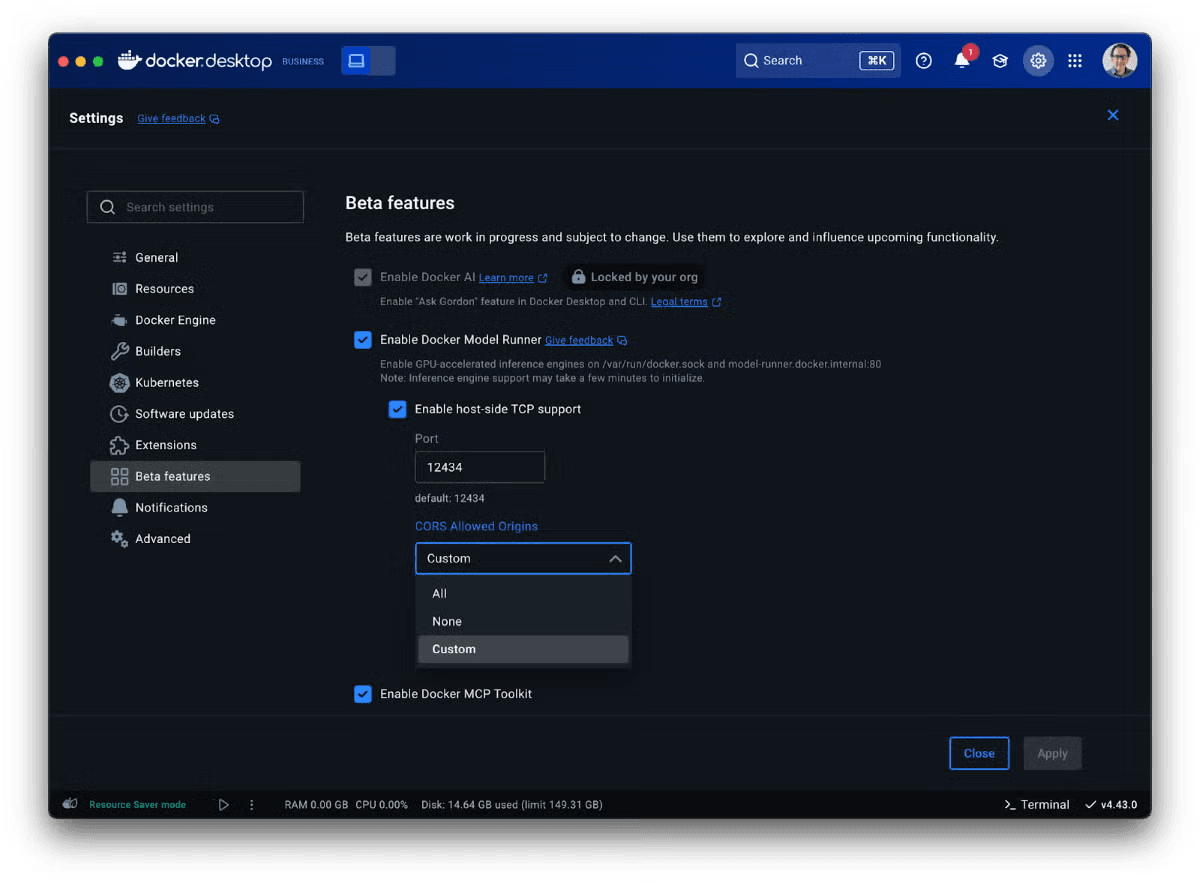Screen dimensions: 1200x883
Task: Open Kubernetes settings section
Action: 195,382
